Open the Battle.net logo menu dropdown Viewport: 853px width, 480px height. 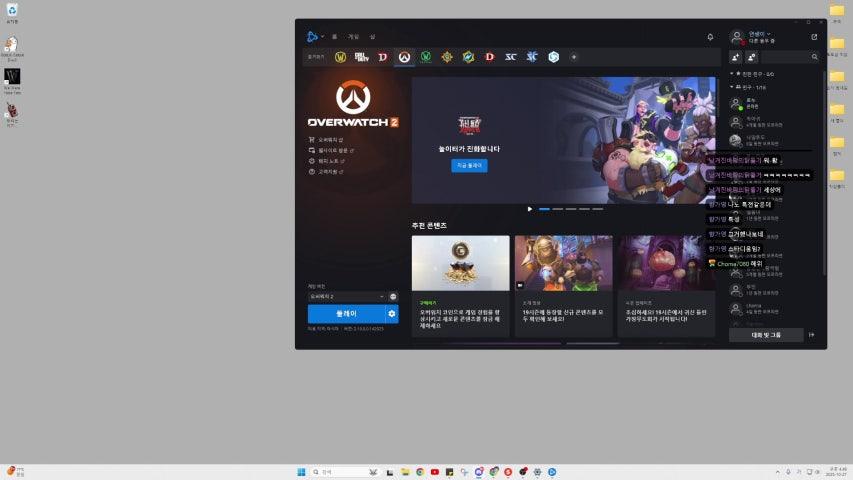tap(314, 37)
